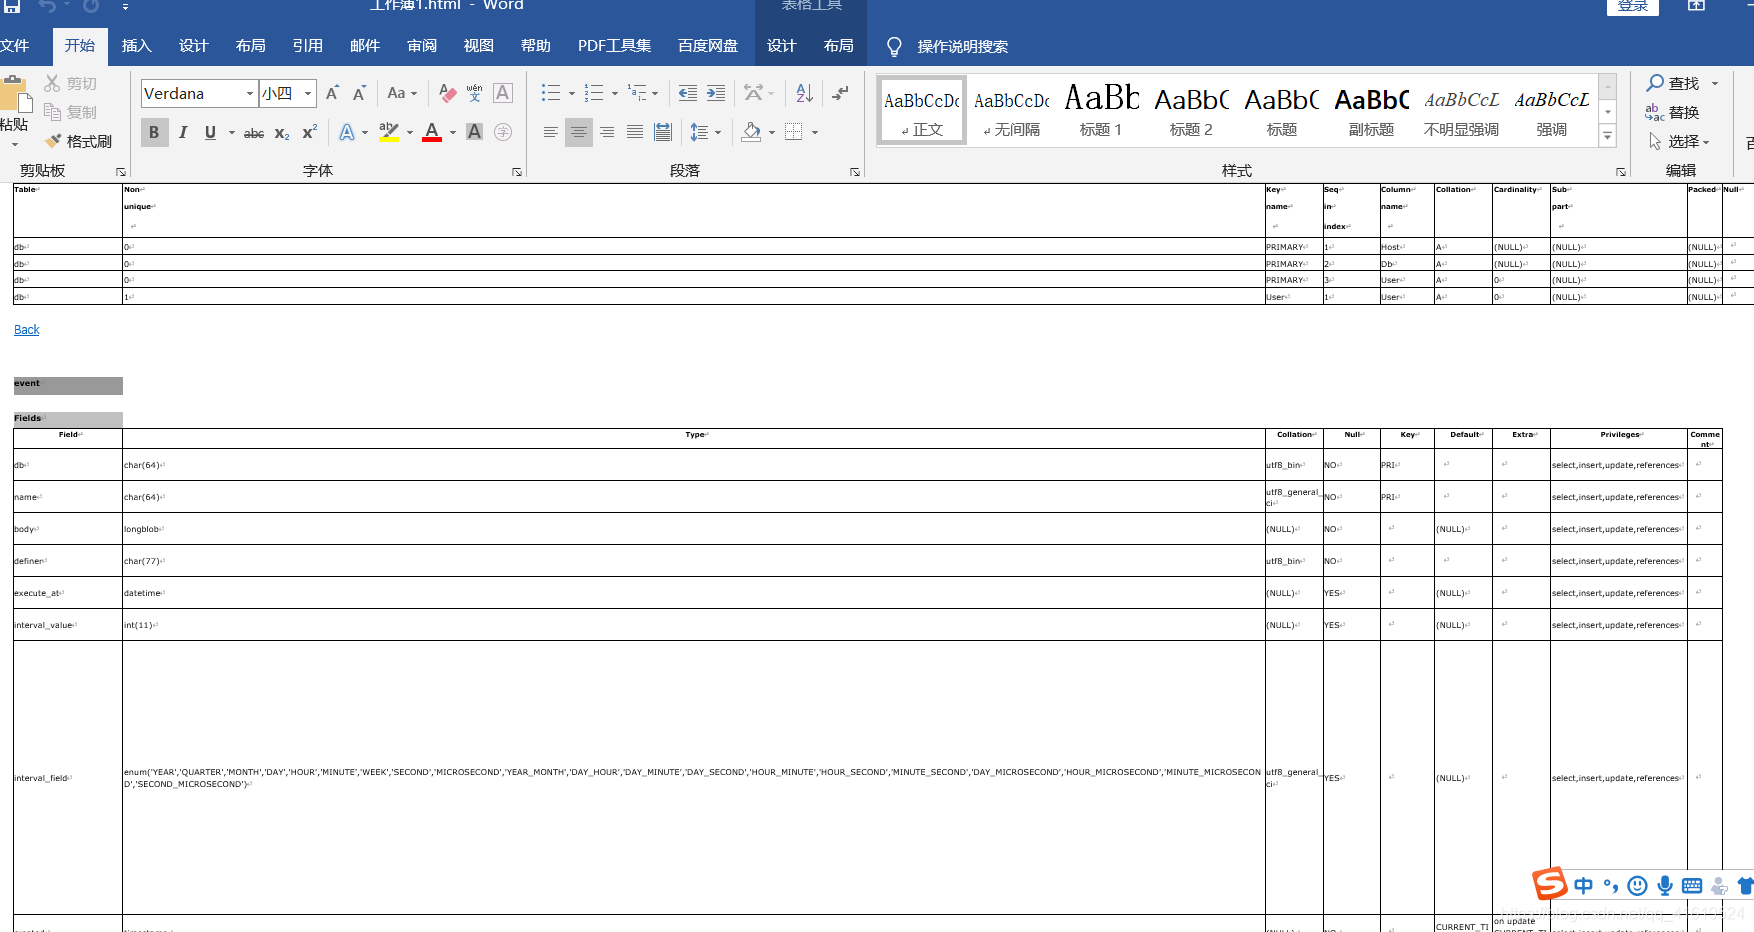Click the Sort icon
This screenshot has width=1754, height=932.
[805, 93]
